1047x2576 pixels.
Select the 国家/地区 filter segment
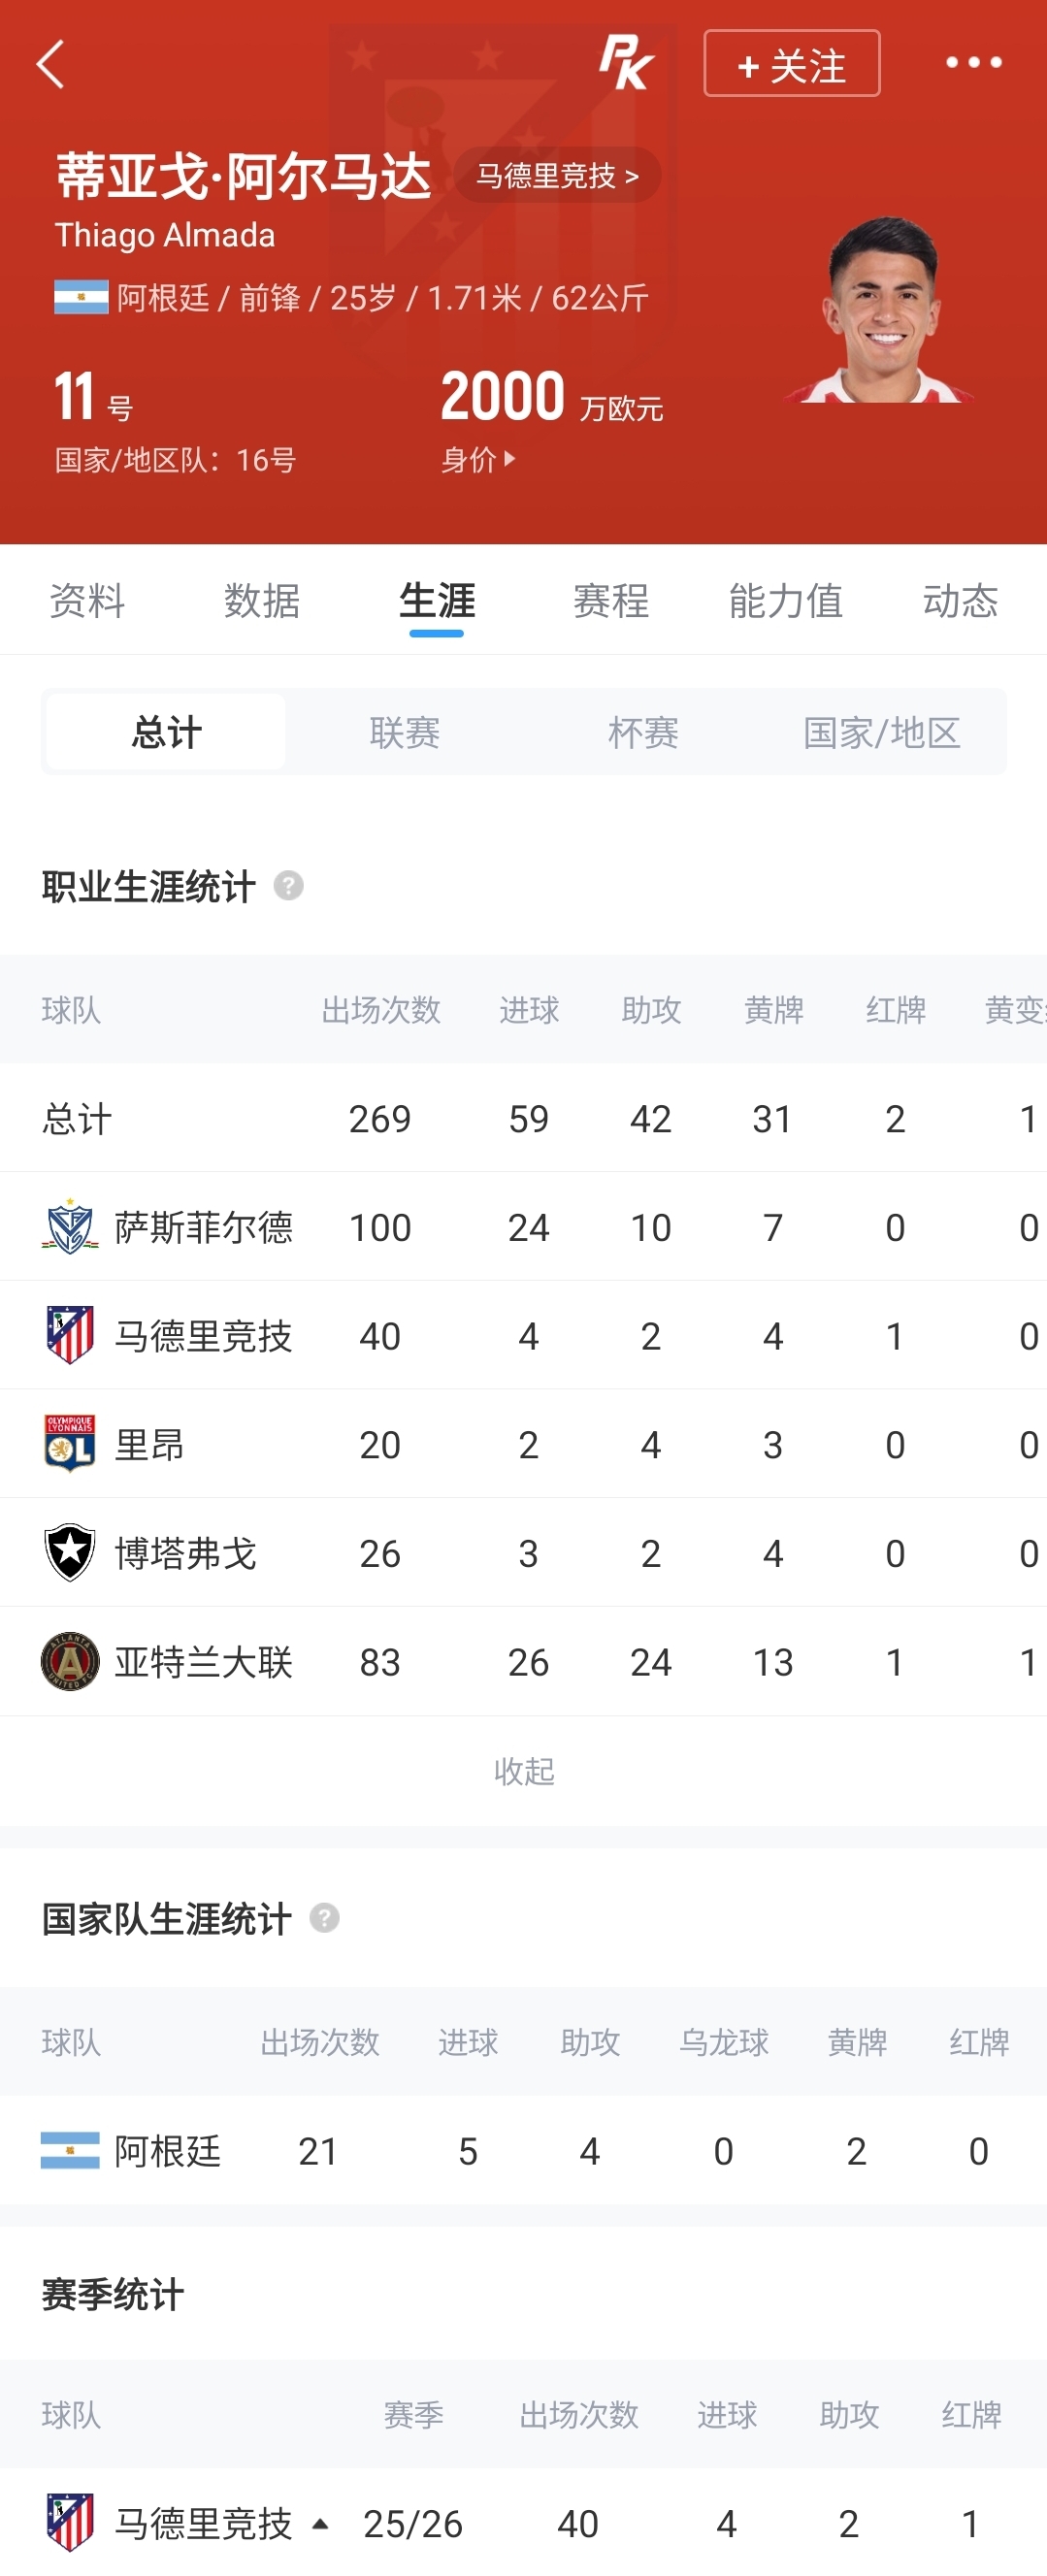881,732
